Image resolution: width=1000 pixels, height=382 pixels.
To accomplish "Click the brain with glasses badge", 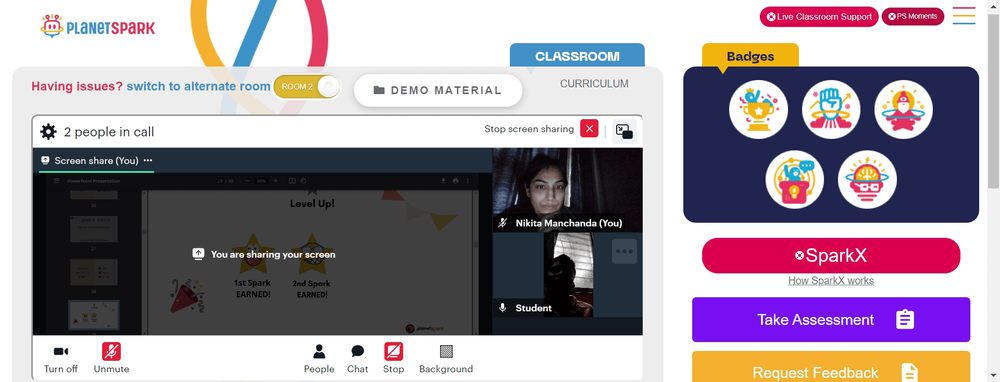I will 867,179.
